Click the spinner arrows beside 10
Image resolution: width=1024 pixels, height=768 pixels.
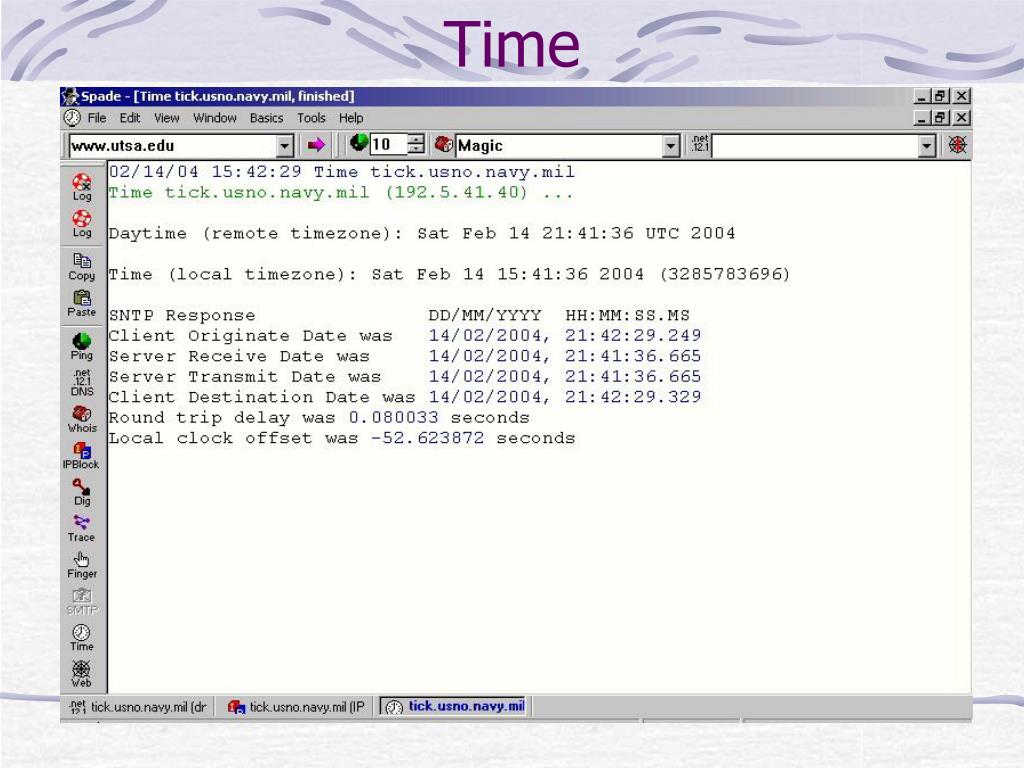415,144
